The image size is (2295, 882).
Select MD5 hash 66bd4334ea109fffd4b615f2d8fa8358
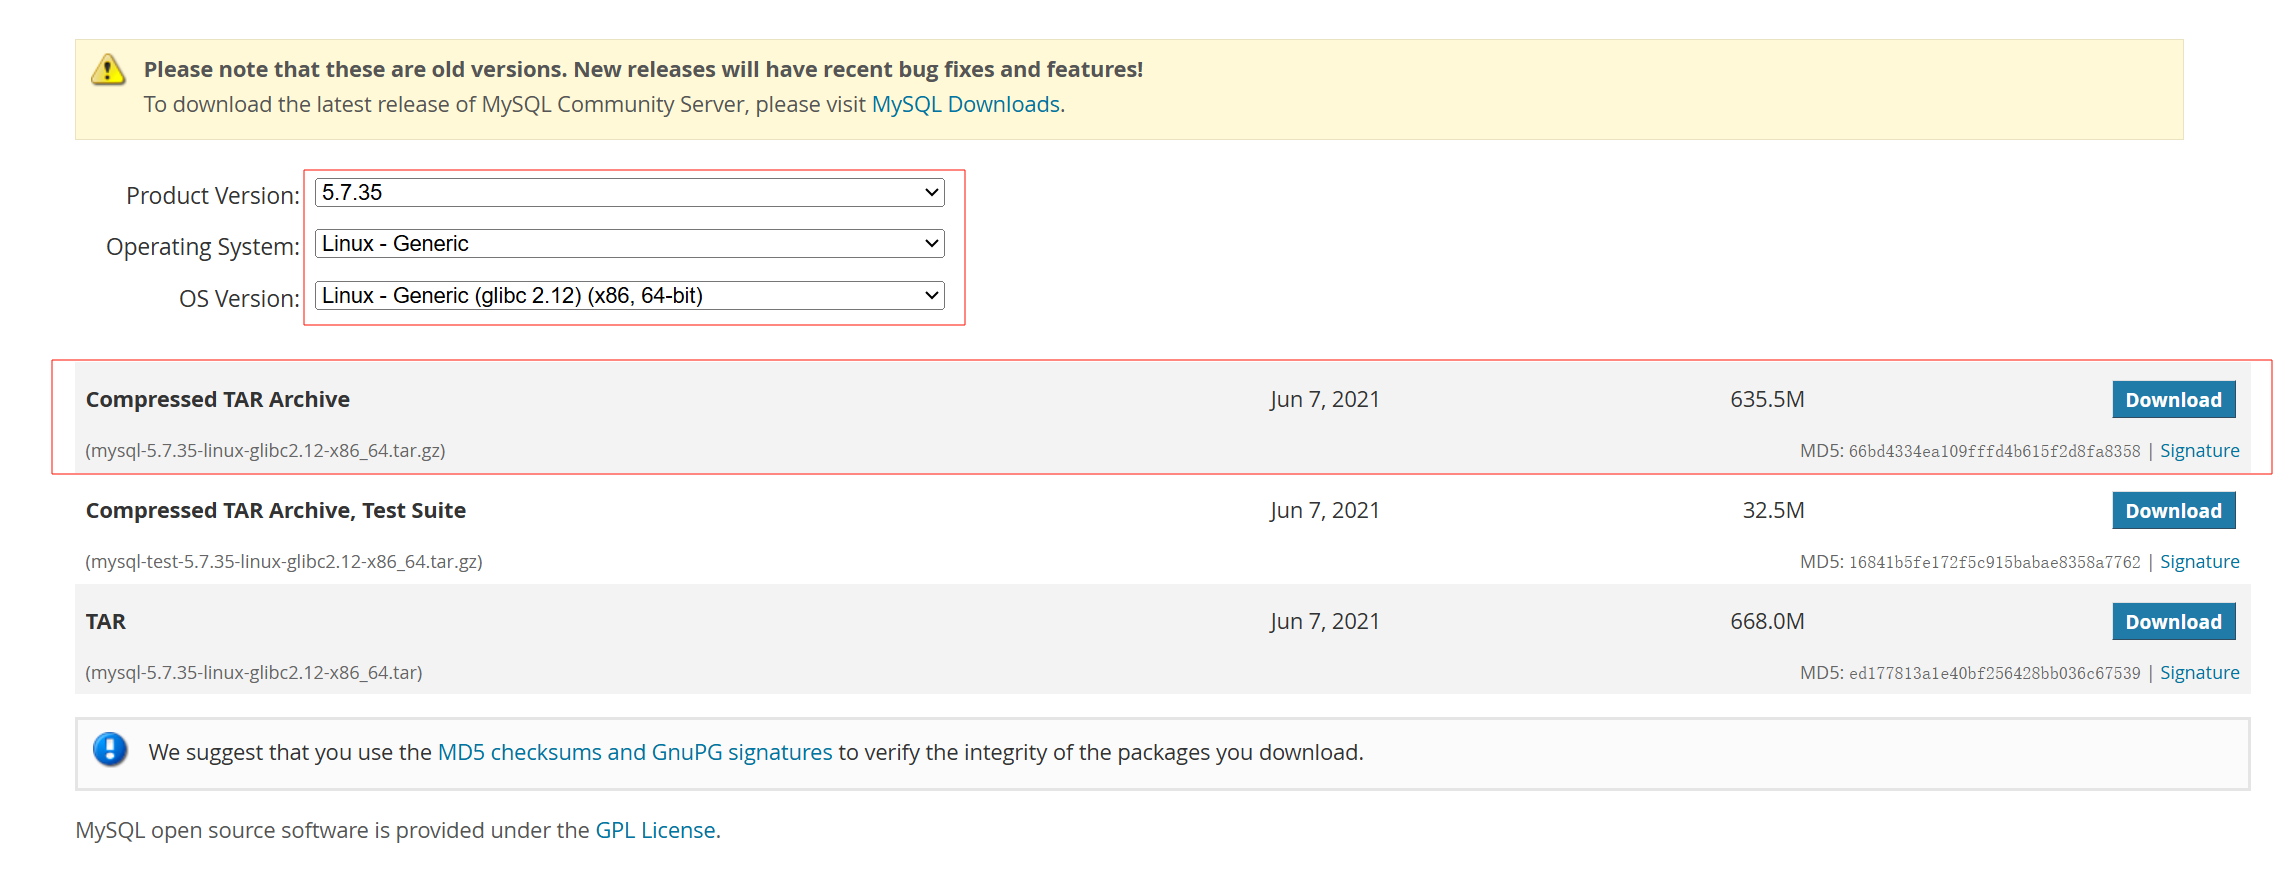tap(1994, 452)
